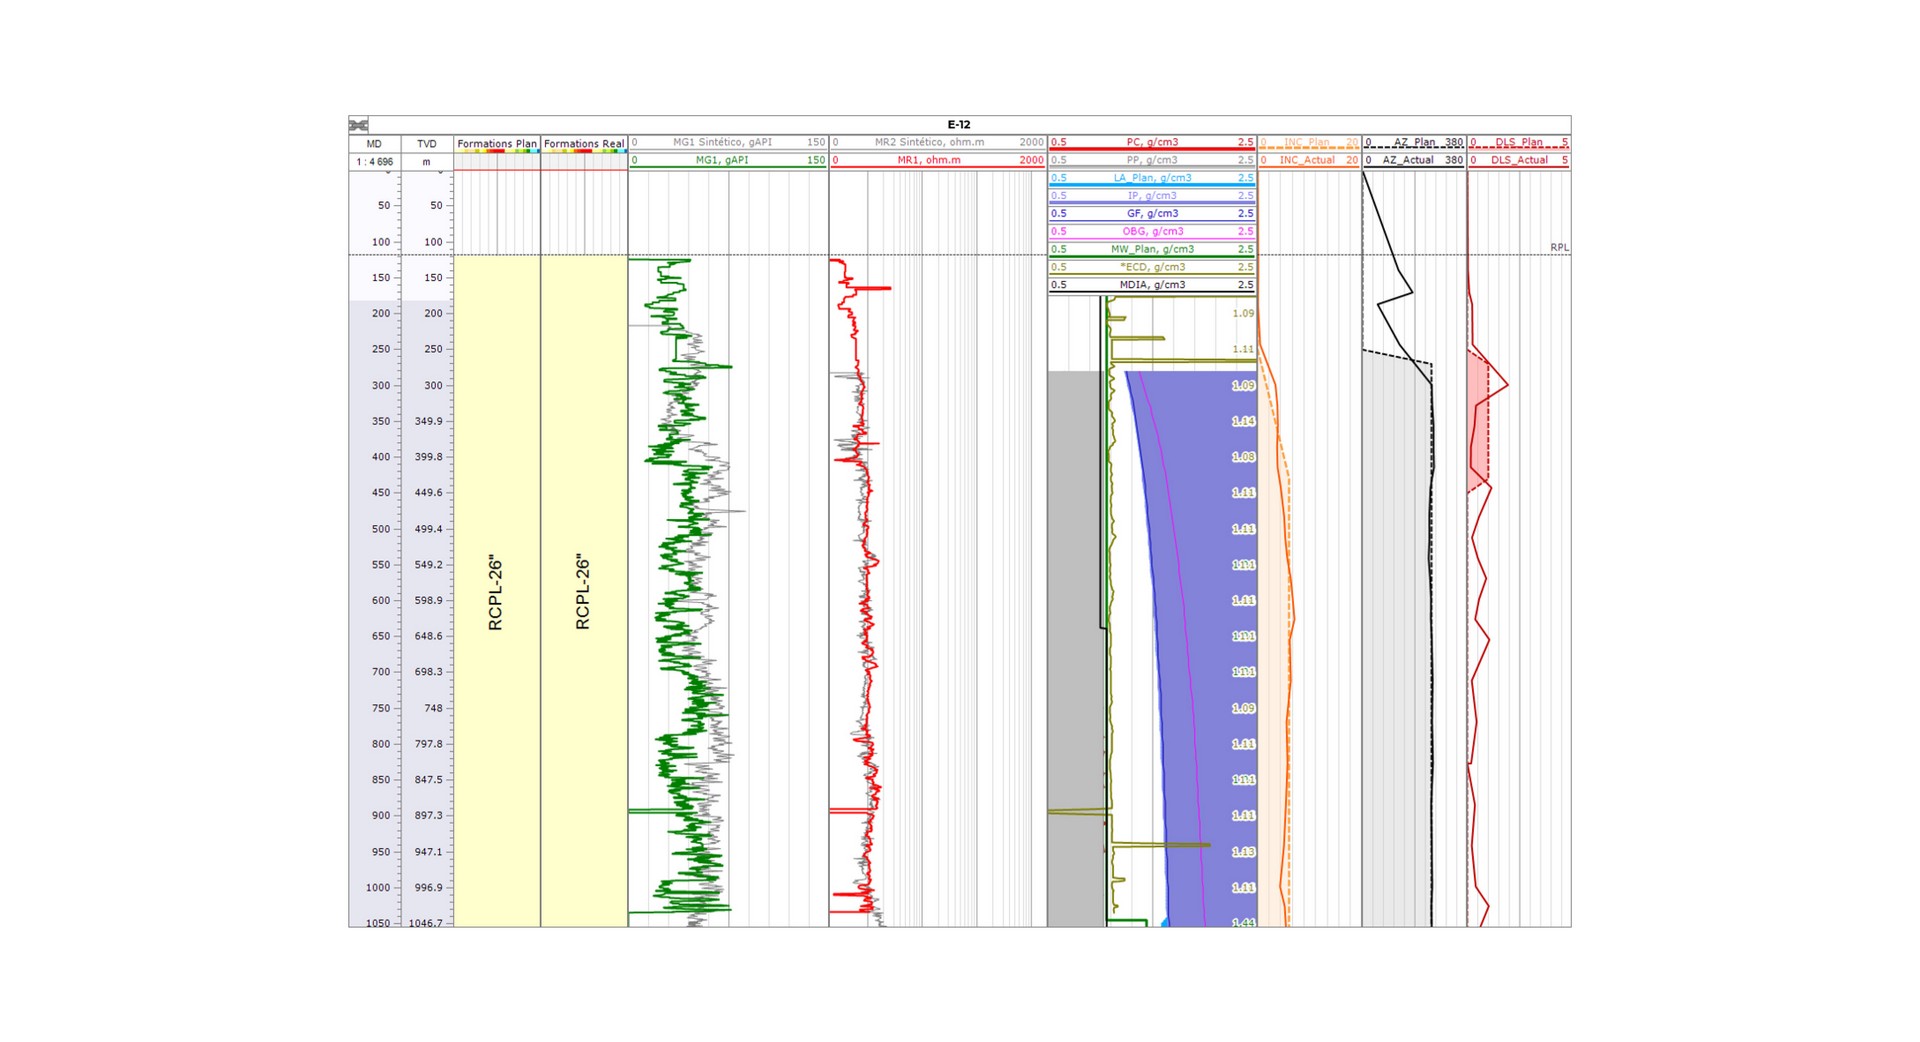Screen dimensions: 1920x1042
Task: Select the DLS_Actual curve header
Action: pyautogui.click(x=1518, y=161)
